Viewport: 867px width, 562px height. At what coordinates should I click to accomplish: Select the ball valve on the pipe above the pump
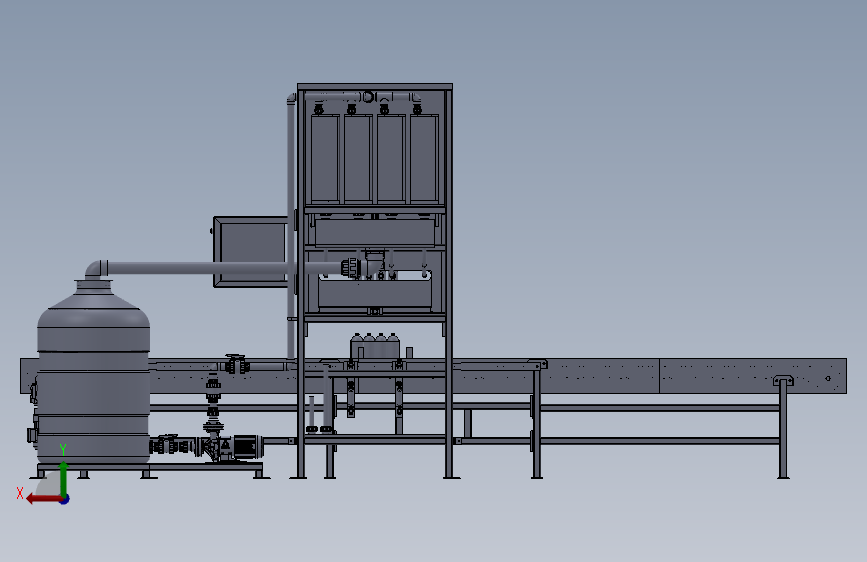(237, 365)
